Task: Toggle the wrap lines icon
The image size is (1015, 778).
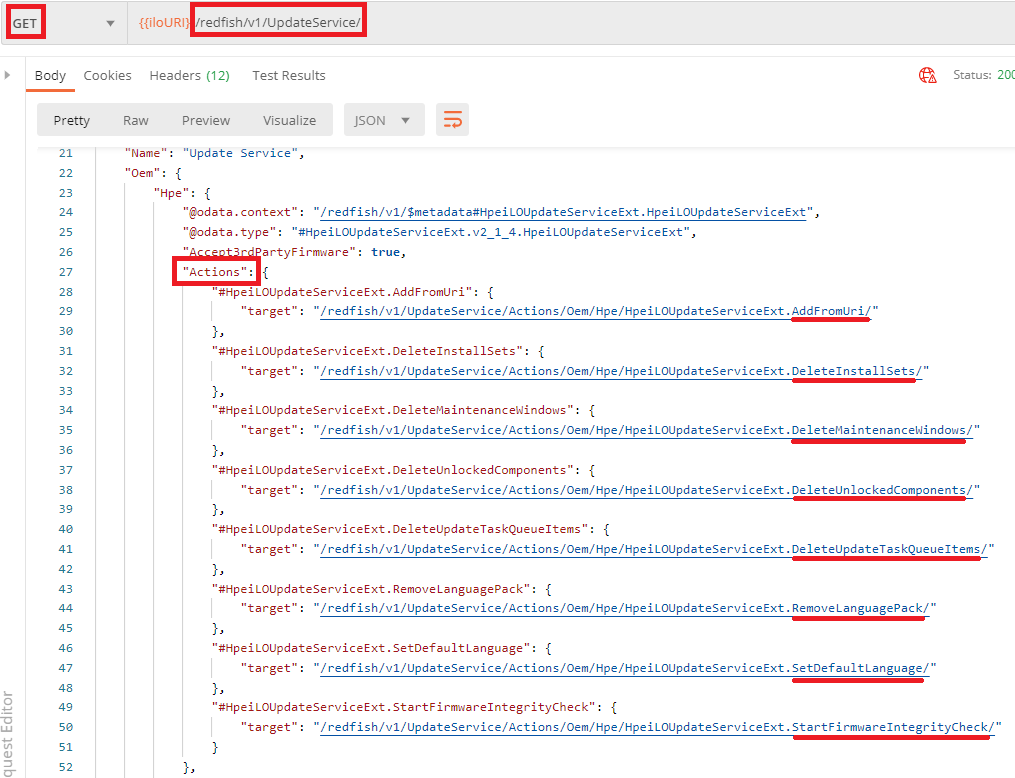Action: click(452, 120)
